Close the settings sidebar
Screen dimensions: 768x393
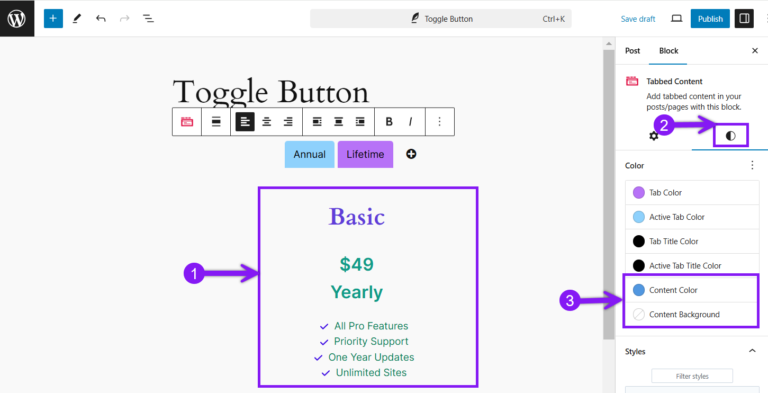tap(755, 50)
